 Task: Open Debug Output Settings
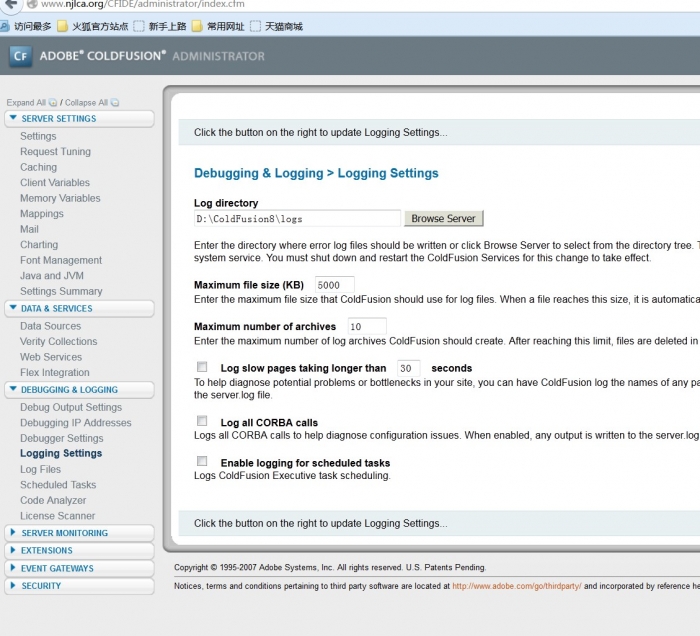pos(71,407)
